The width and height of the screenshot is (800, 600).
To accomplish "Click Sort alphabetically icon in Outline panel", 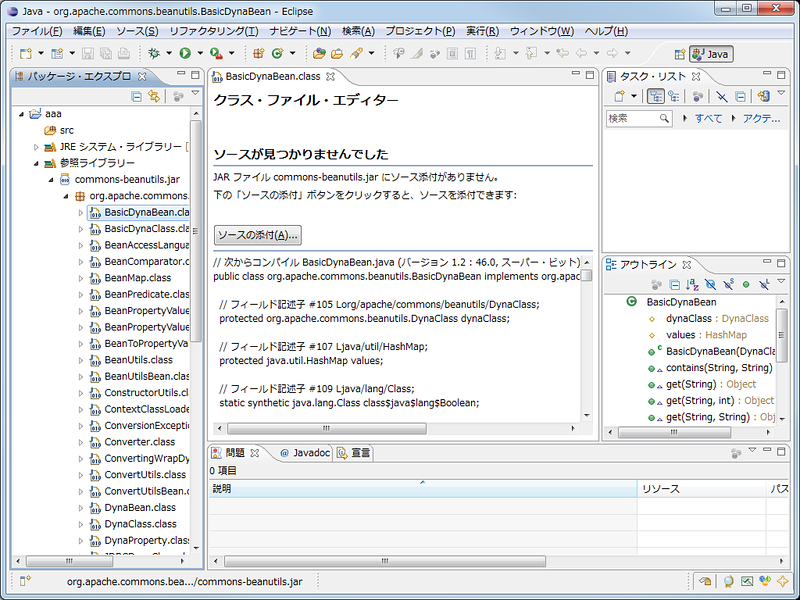I will tap(691, 284).
